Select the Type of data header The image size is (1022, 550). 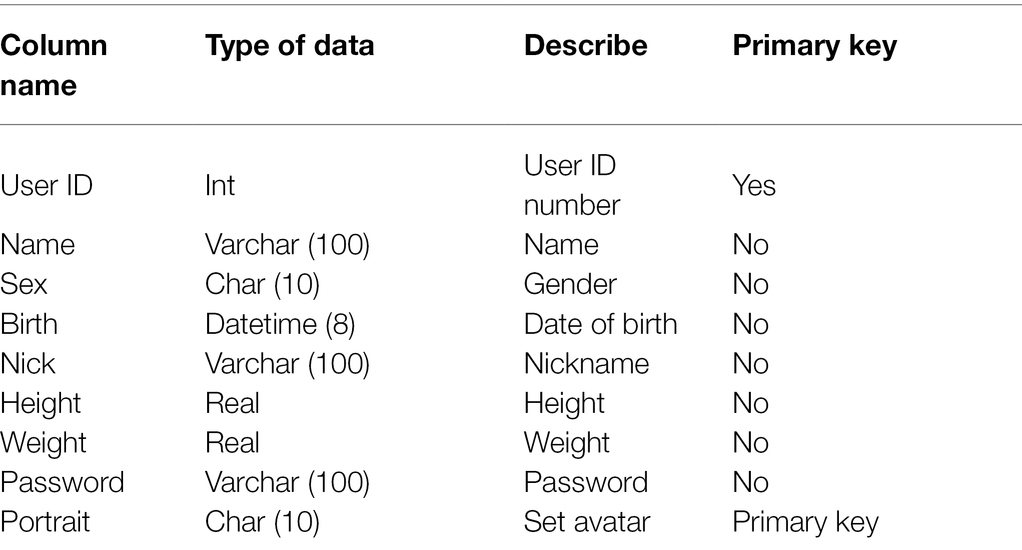tap(289, 46)
